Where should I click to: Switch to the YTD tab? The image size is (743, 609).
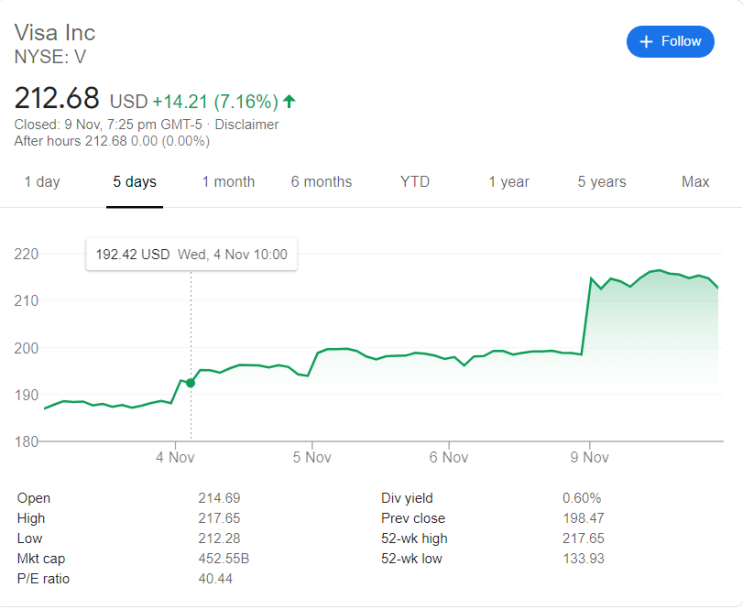[x=415, y=182]
